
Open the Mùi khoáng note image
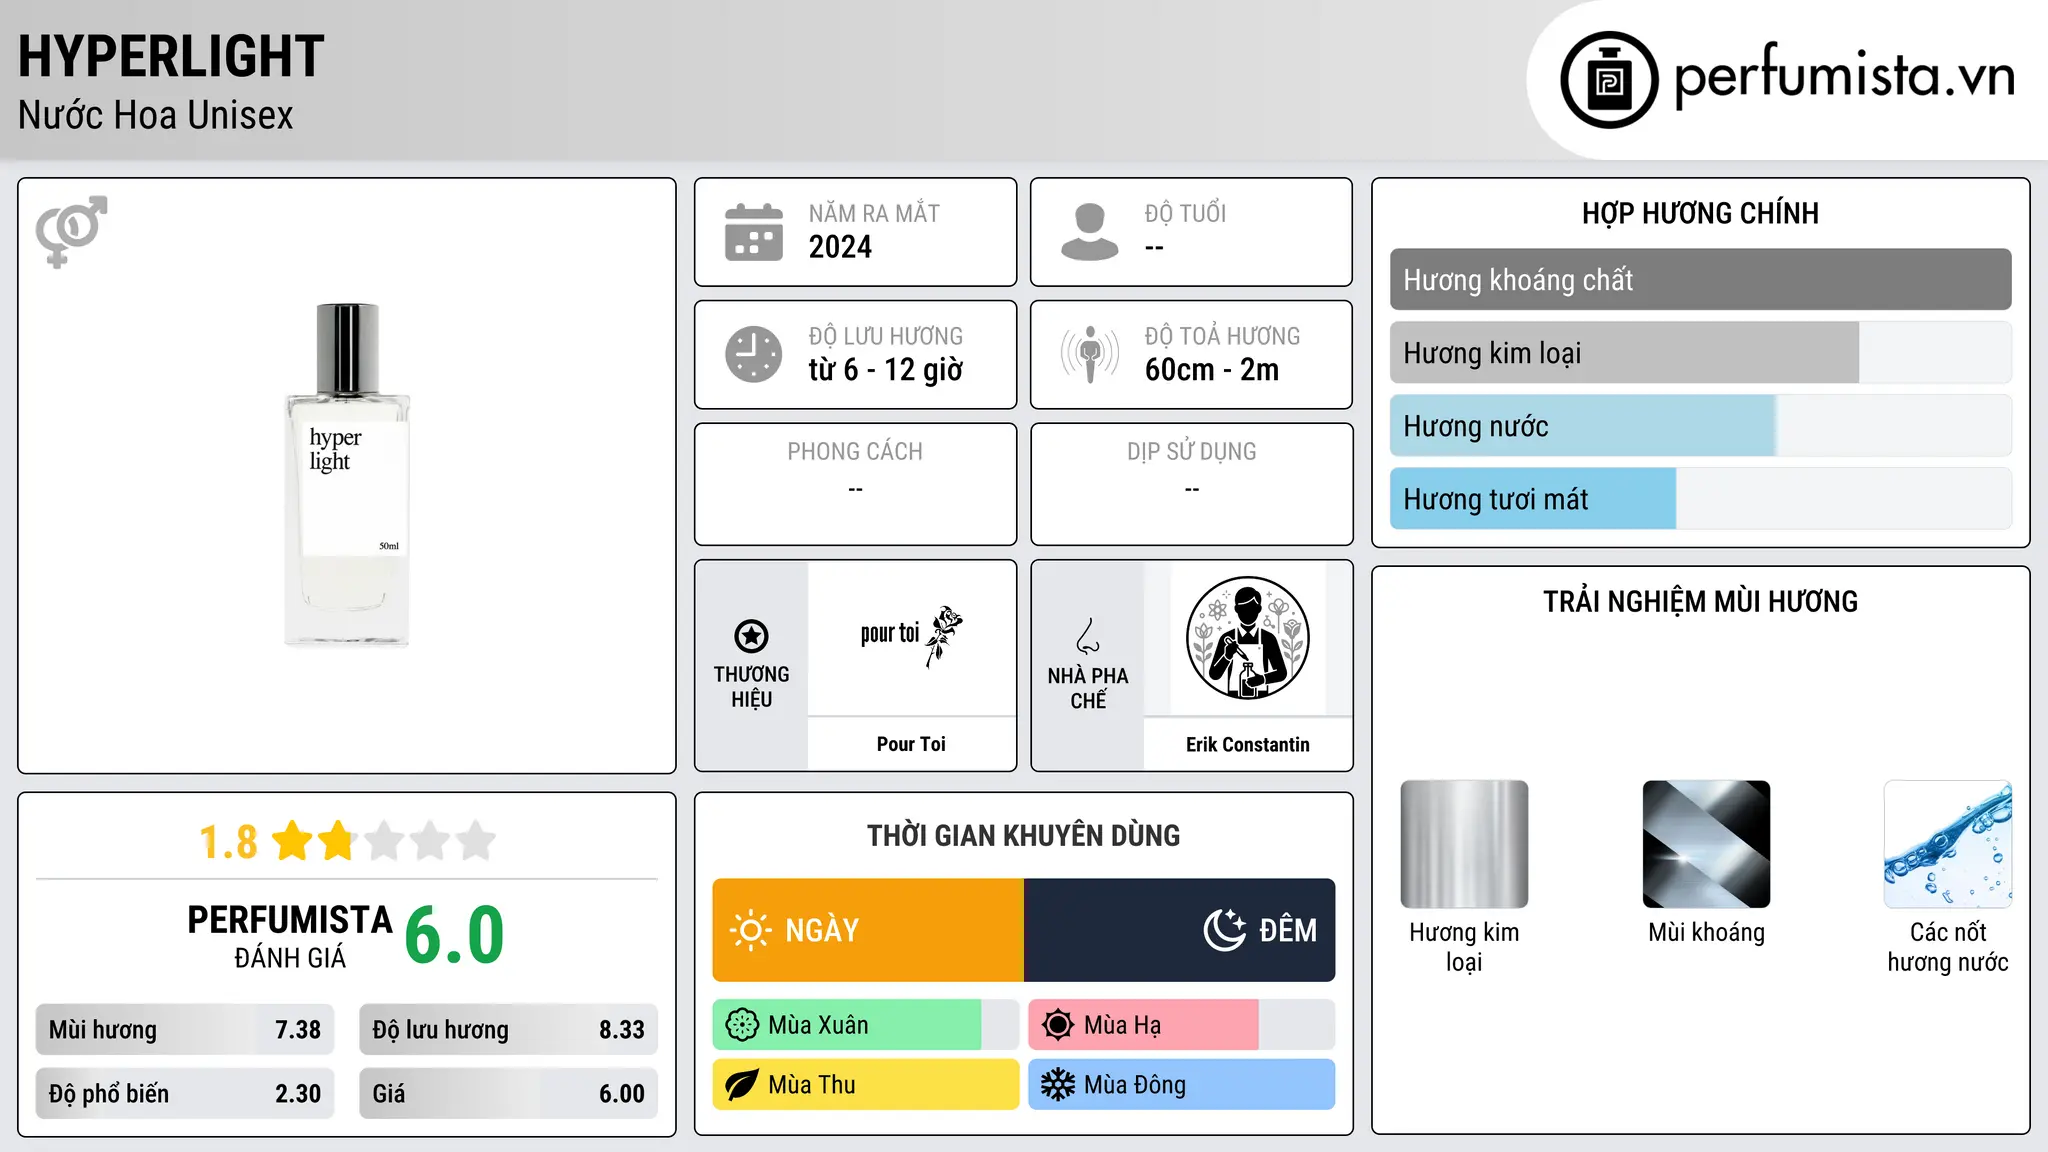(1706, 844)
